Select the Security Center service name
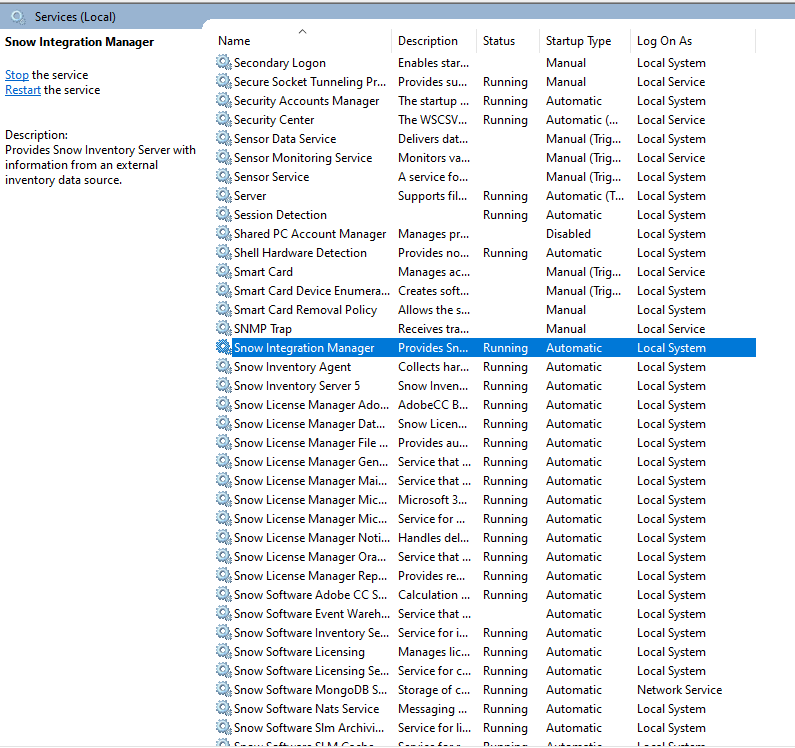Viewport: 795px width, 748px height. point(274,120)
